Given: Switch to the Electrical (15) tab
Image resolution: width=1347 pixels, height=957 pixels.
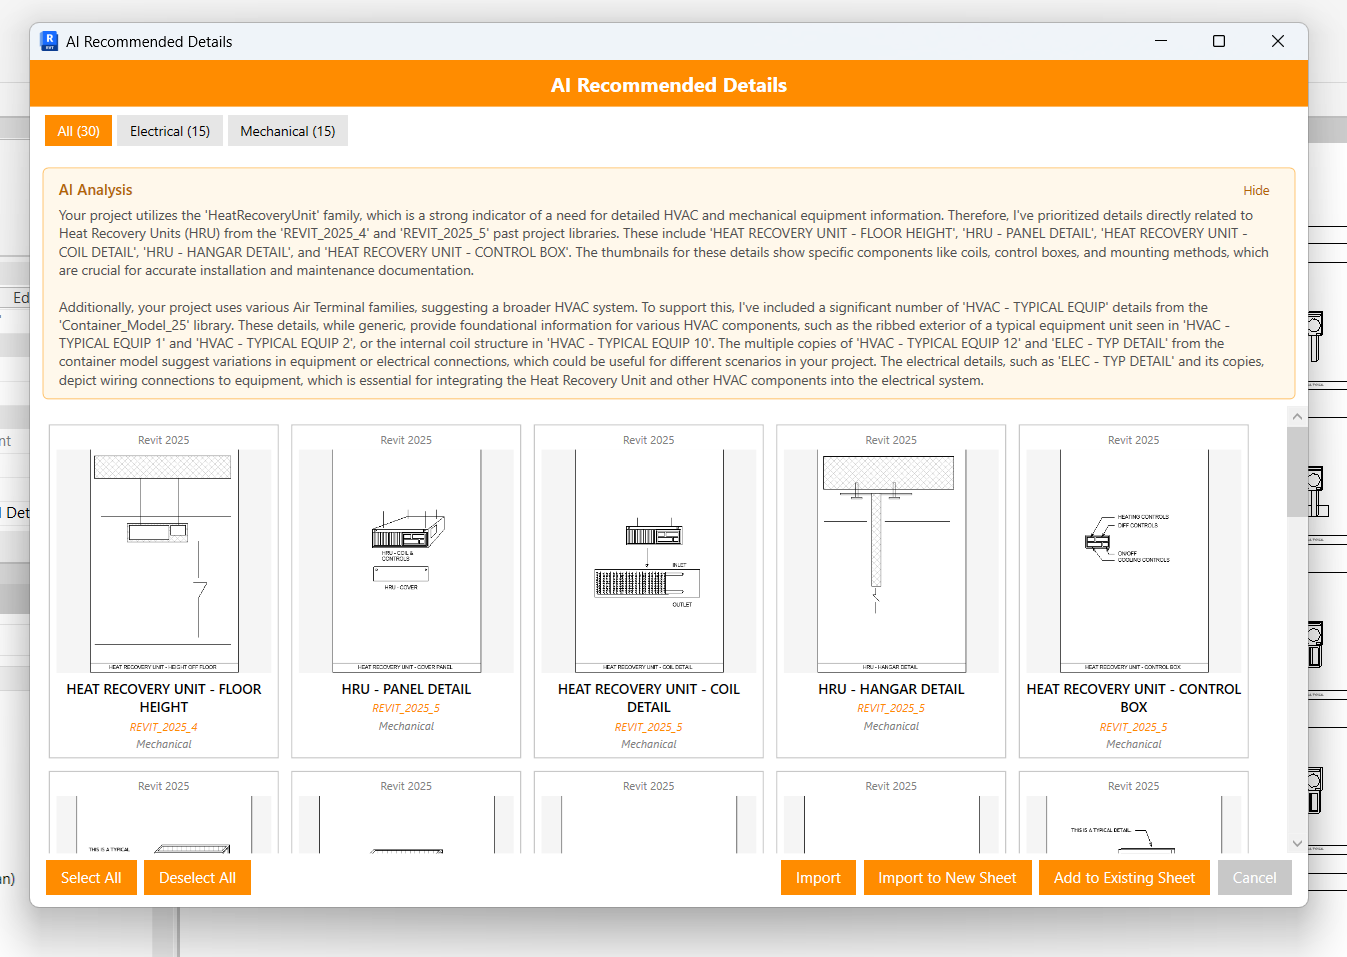Looking at the screenshot, I should tap(170, 131).
